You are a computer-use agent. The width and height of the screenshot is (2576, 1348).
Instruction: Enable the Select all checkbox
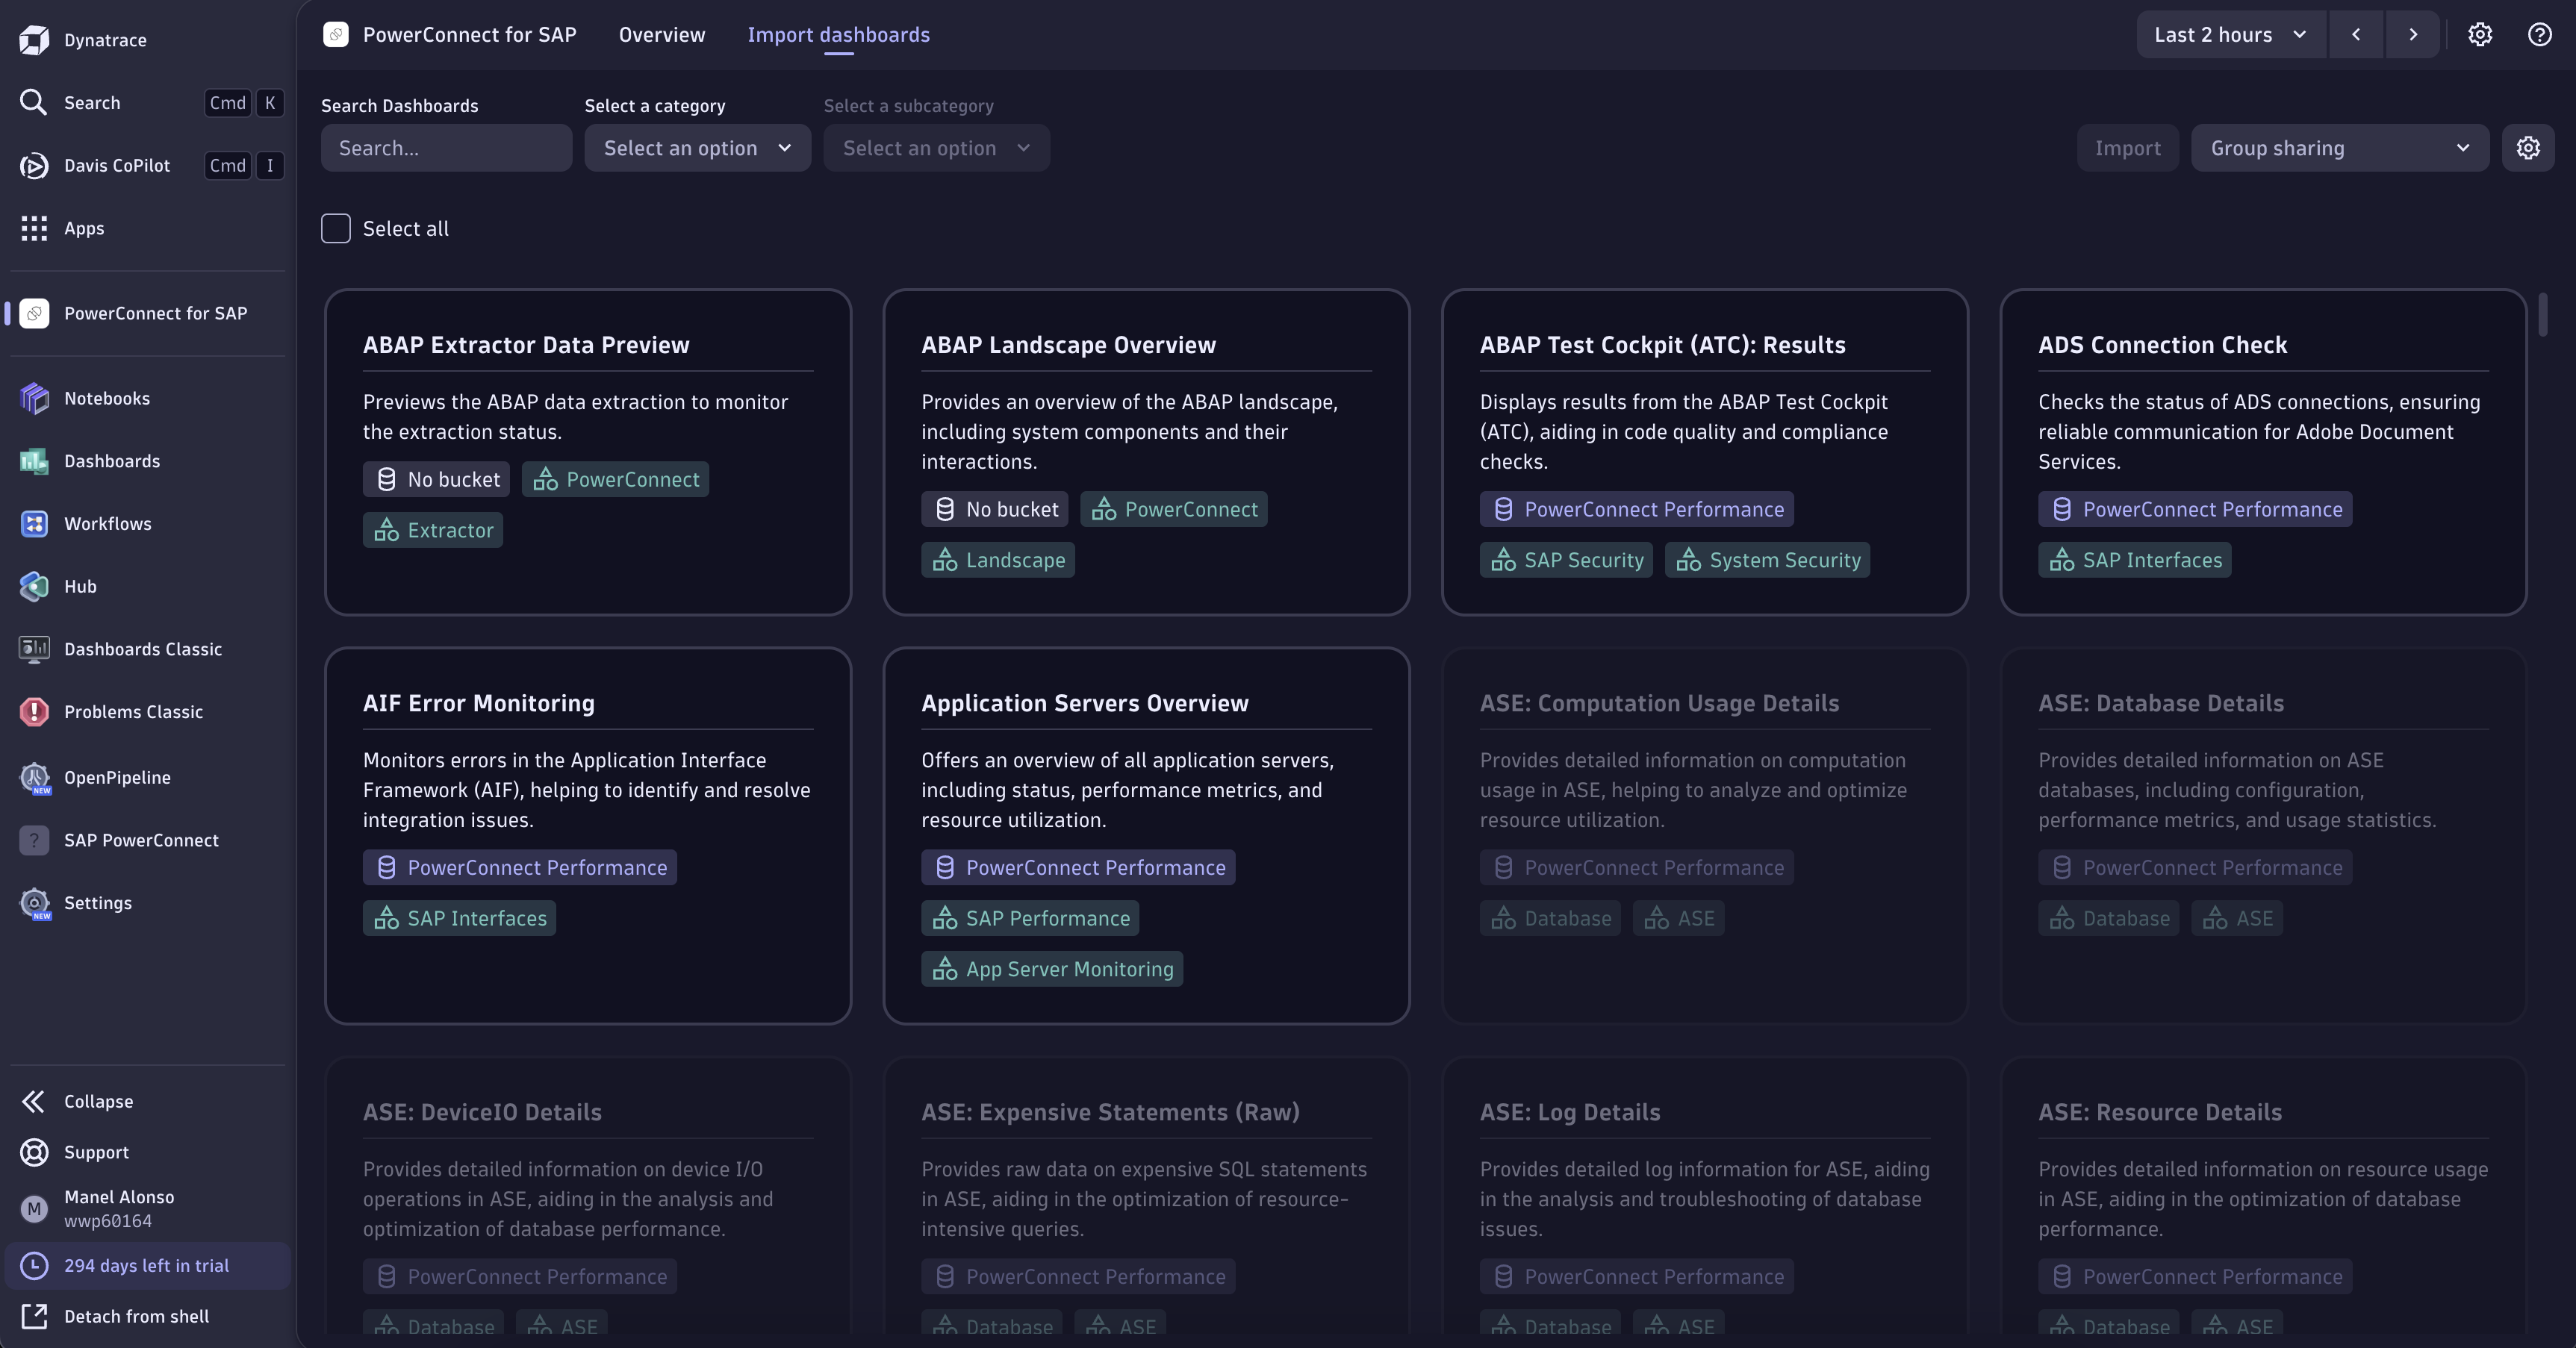point(336,229)
